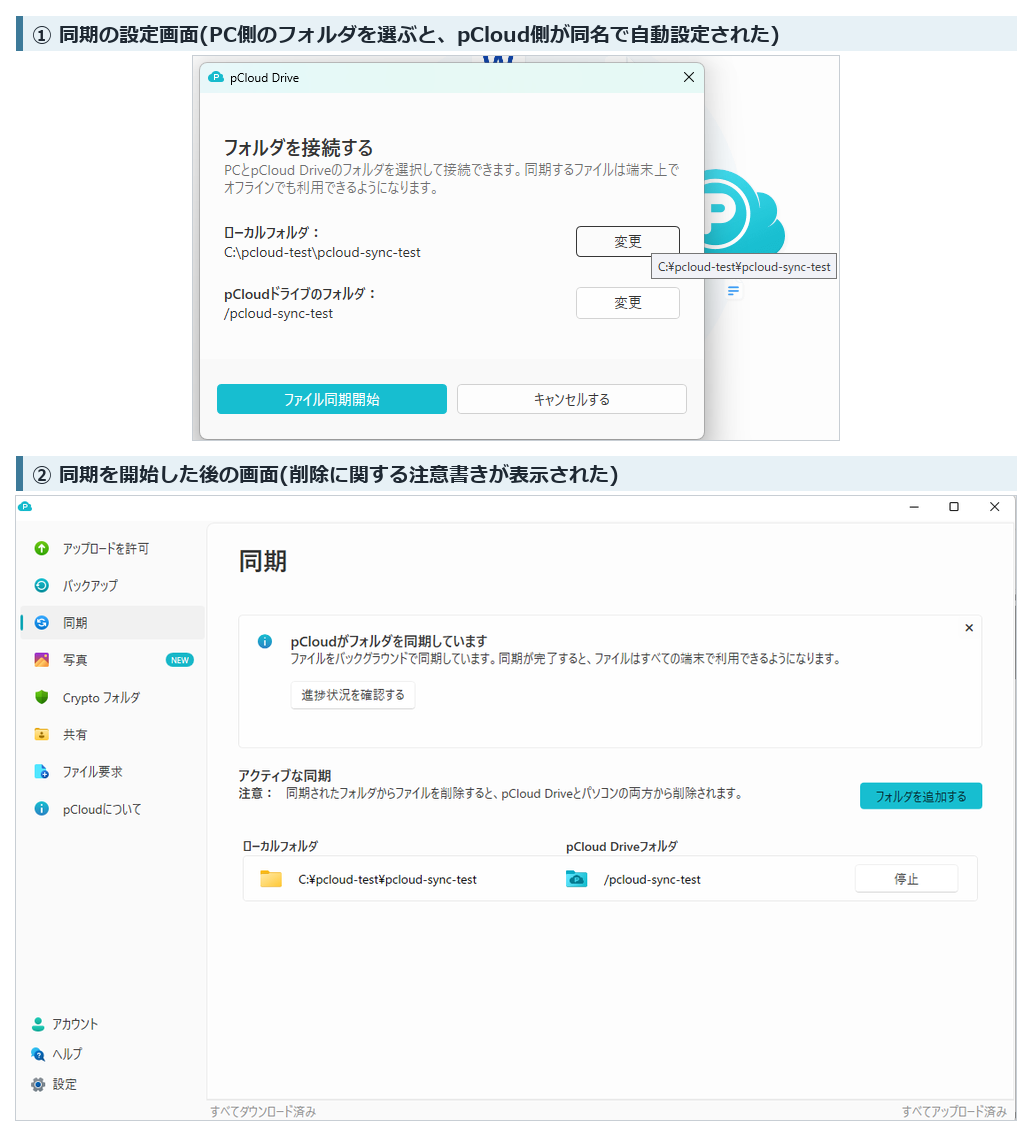Click the help icon beside ヘルプ
The width and height of the screenshot is (1032, 1136).
(x=38, y=1054)
